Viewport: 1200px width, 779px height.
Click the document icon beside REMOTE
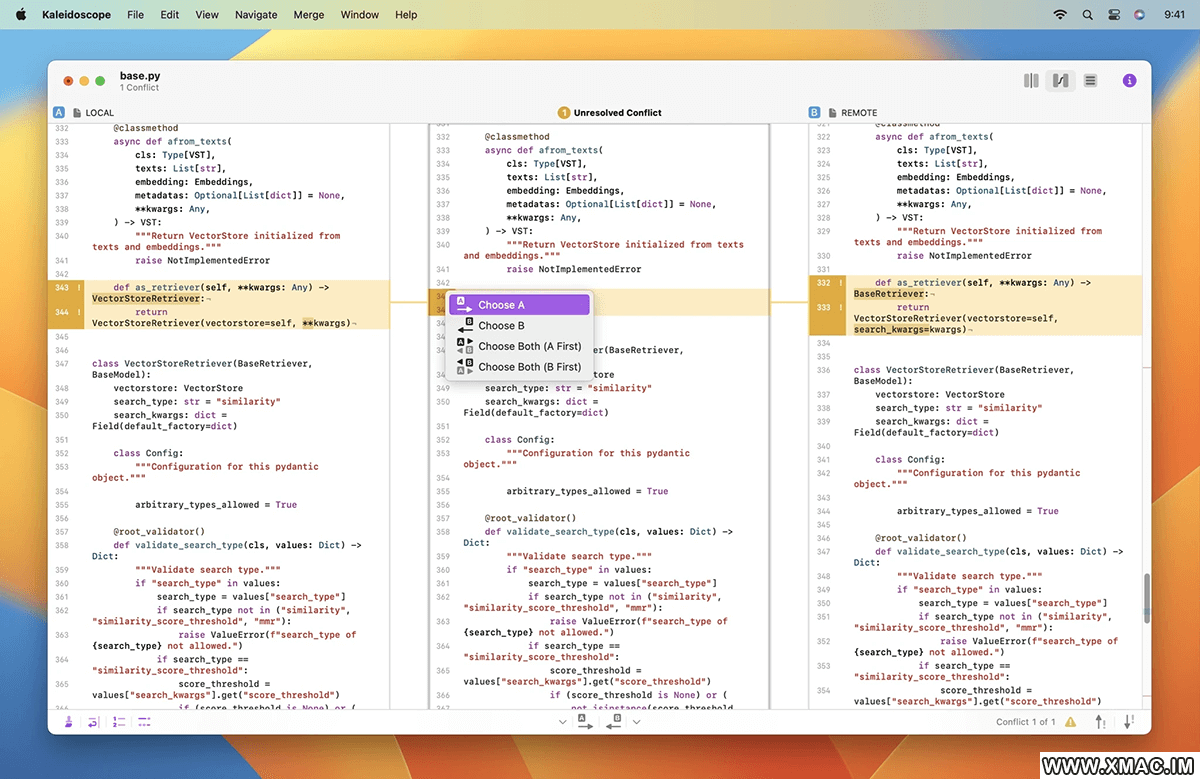831,113
